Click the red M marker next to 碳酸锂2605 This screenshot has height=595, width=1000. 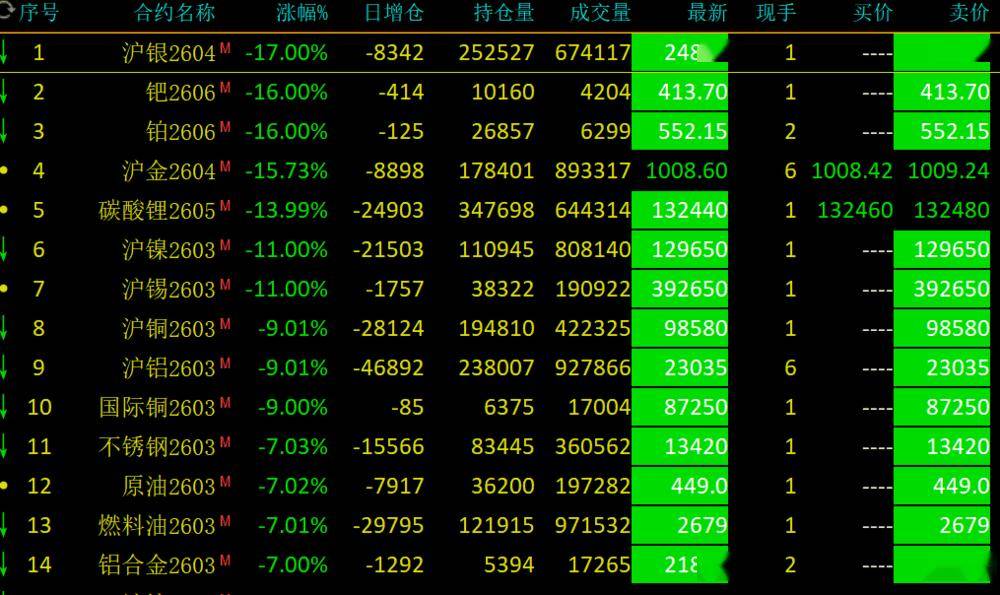(x=225, y=205)
